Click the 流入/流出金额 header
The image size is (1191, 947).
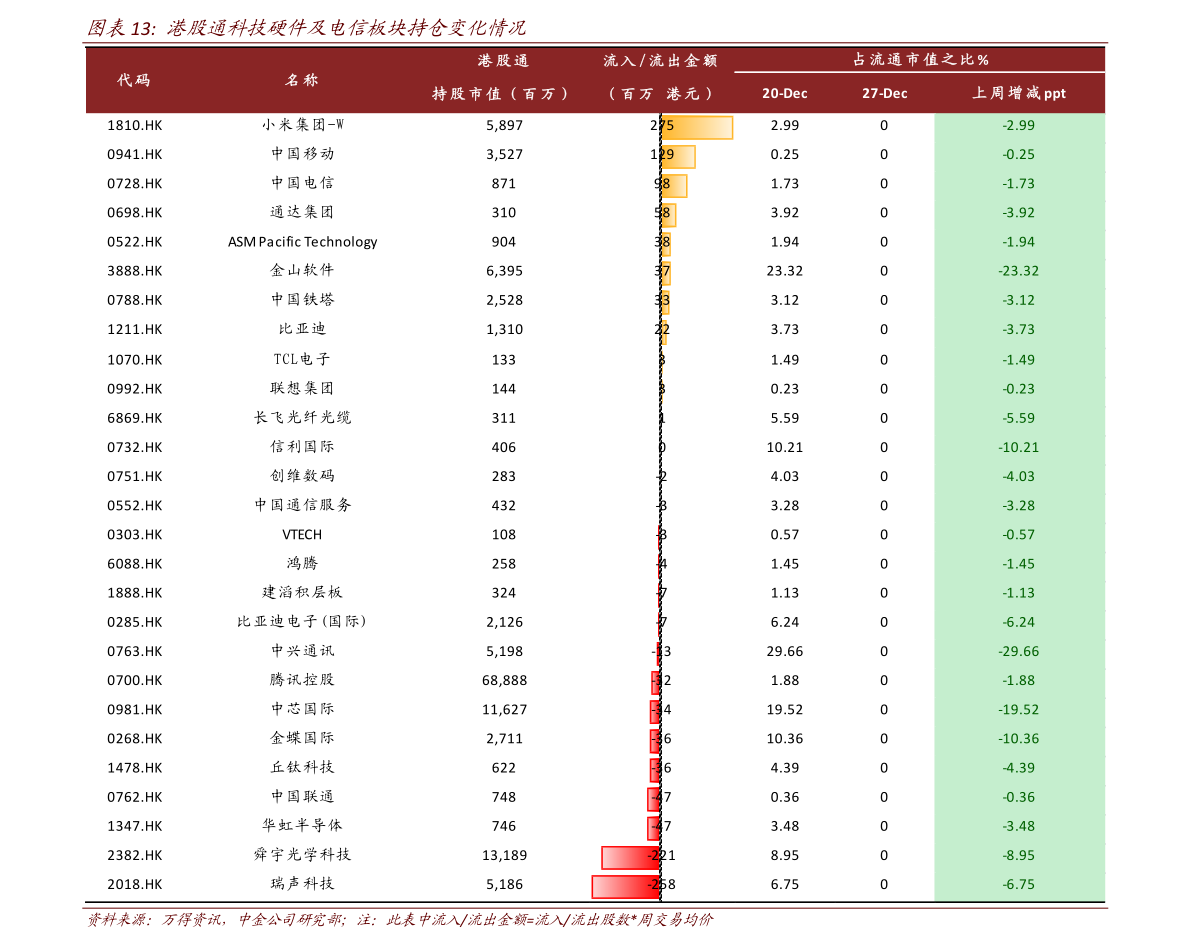coord(660,77)
